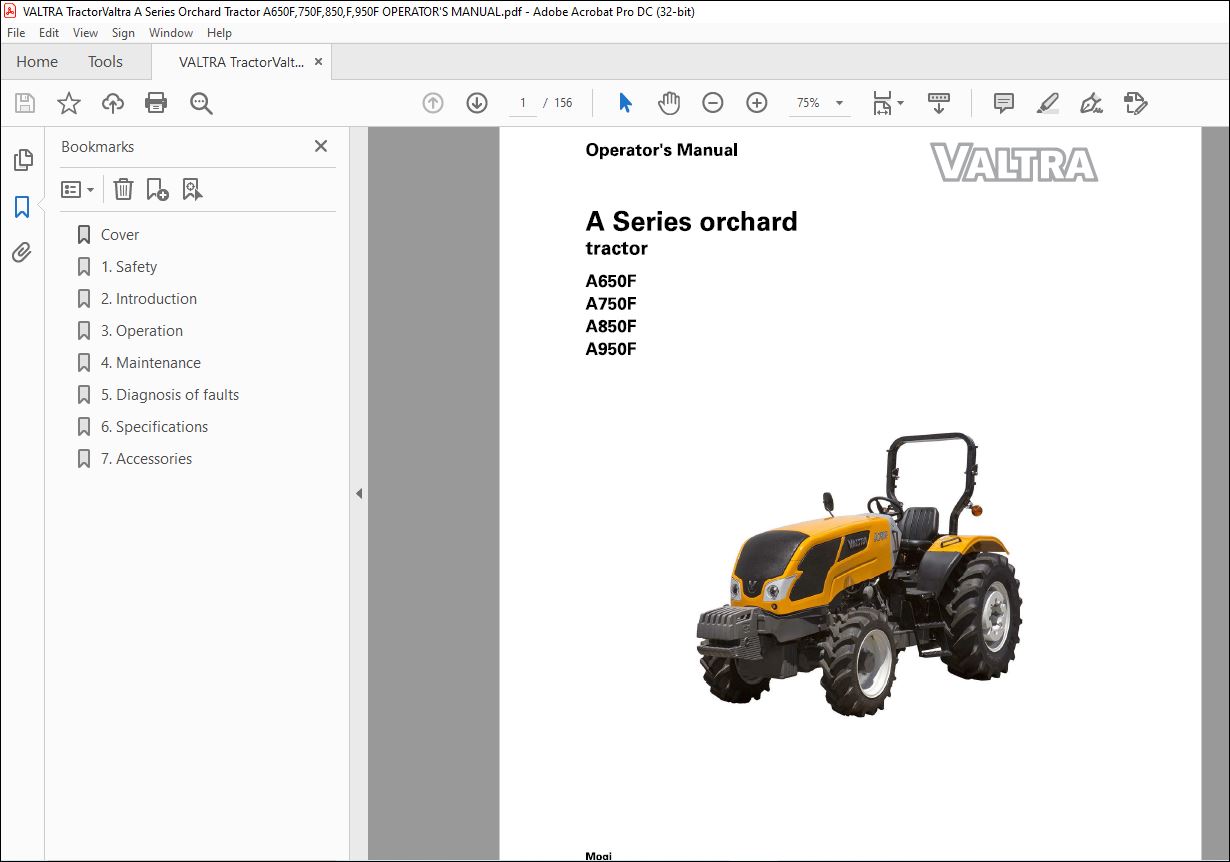Click the upload to cloud icon
1230x862 pixels.
point(113,103)
